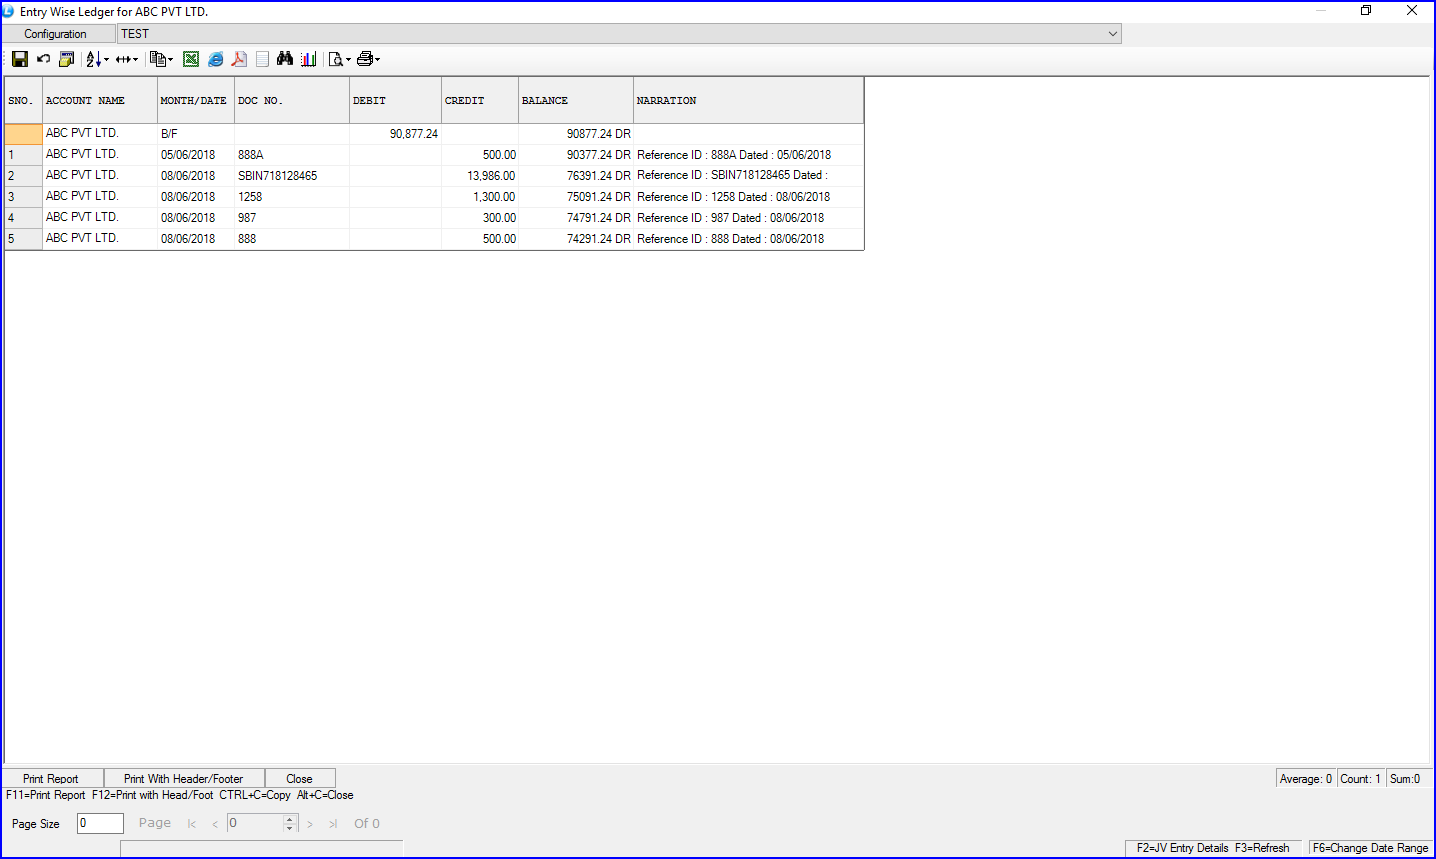Click balance 74291.24 DR cell

(x=576, y=239)
